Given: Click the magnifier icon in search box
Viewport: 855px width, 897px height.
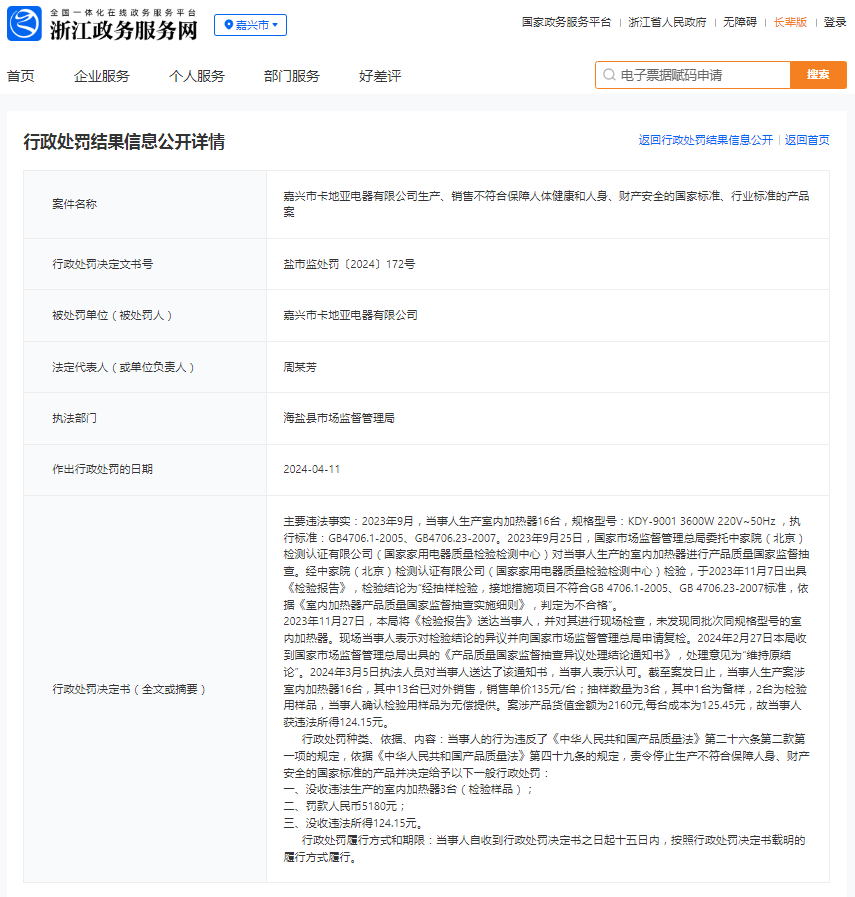Looking at the screenshot, I should point(609,75).
